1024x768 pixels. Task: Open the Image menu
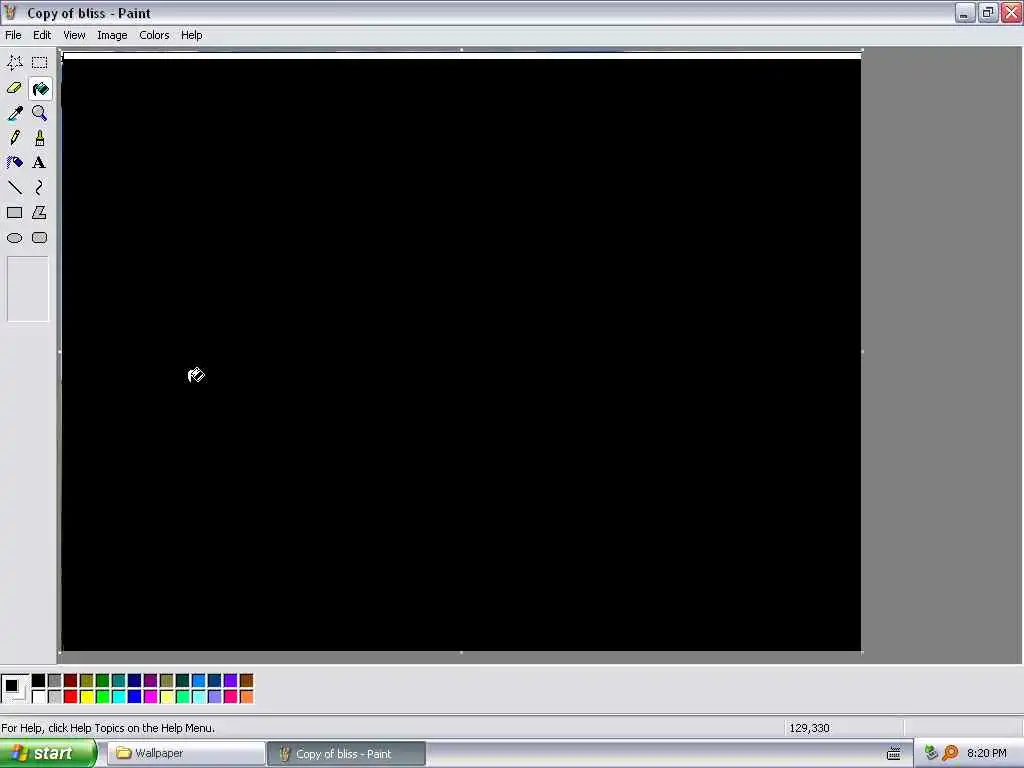(x=112, y=35)
